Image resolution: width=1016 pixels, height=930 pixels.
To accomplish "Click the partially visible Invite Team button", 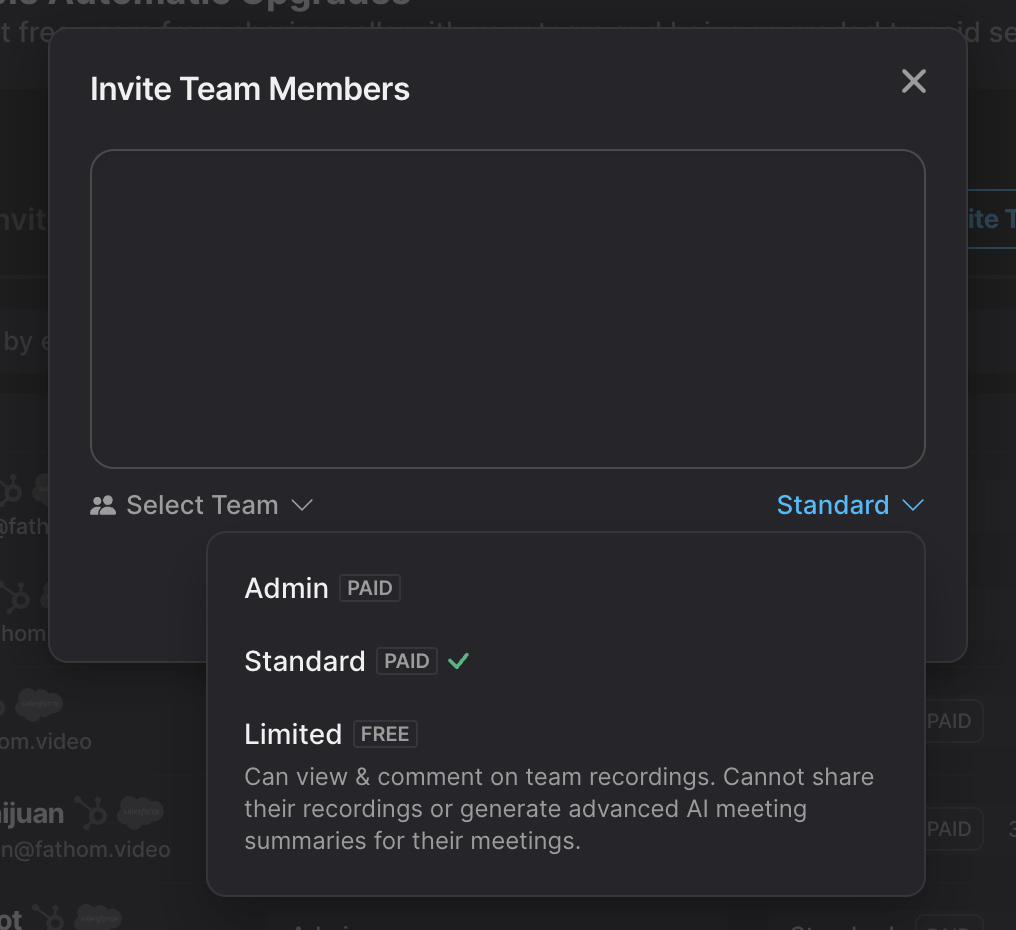I will click(x=991, y=219).
